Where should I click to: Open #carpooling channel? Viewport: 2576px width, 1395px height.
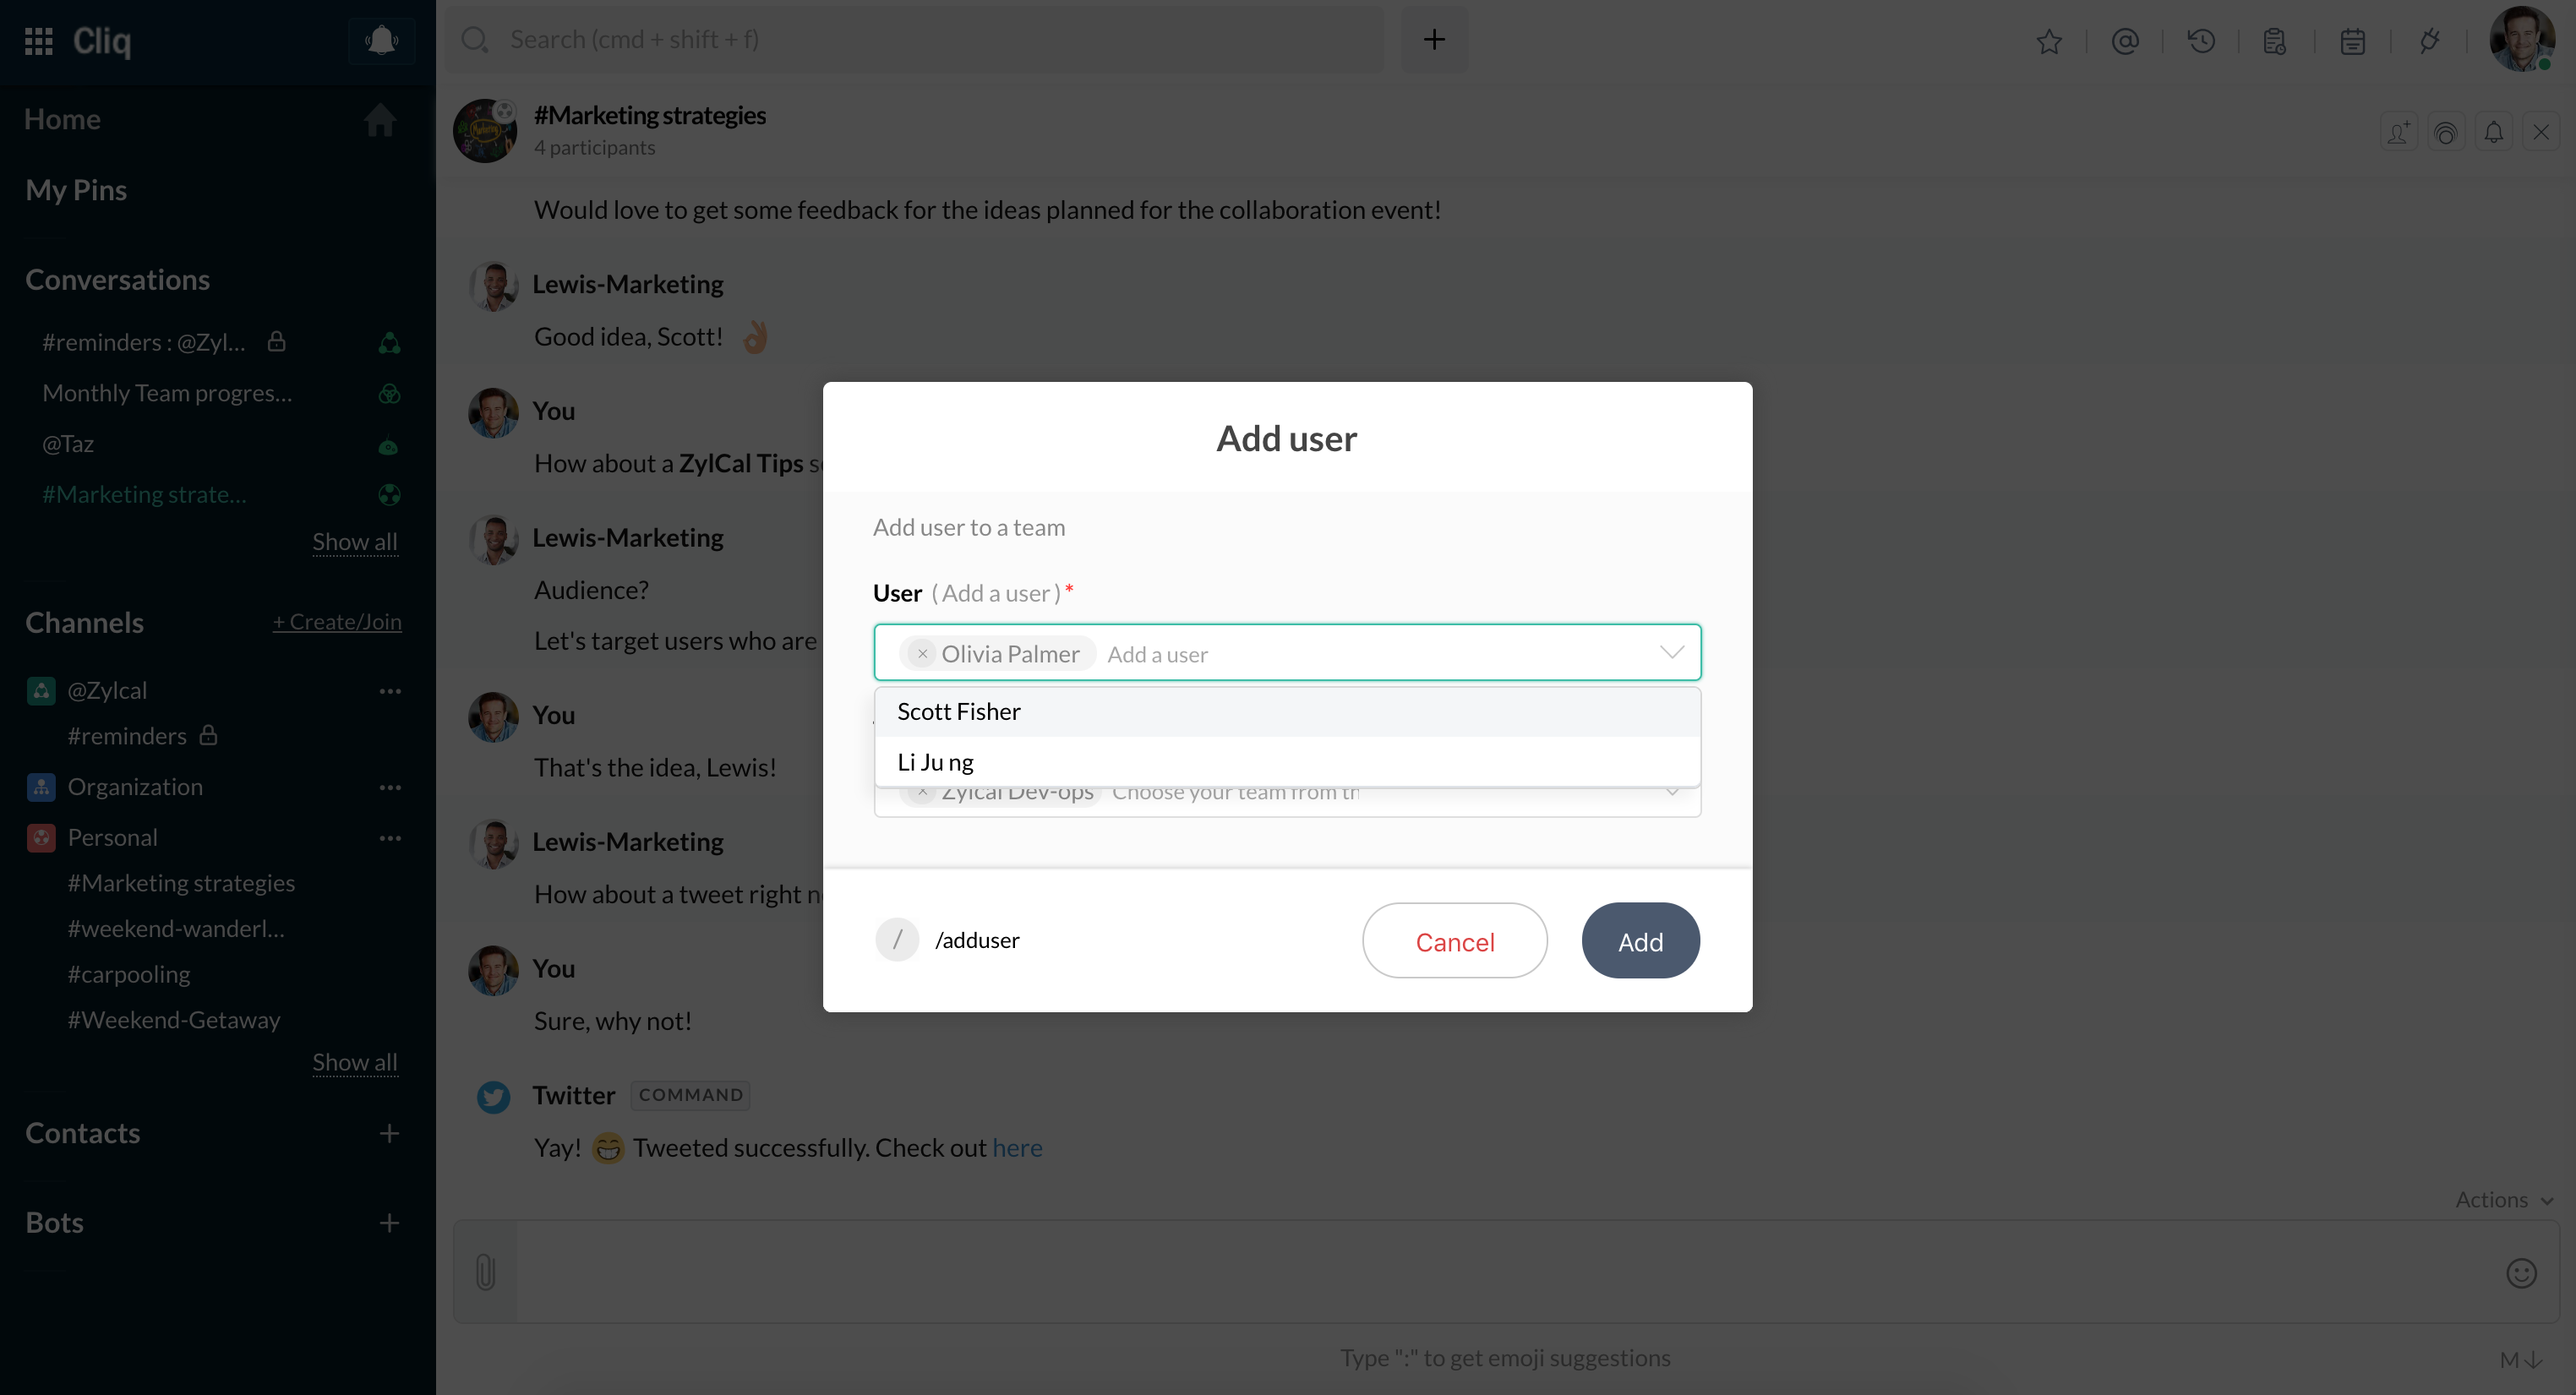tap(128, 975)
